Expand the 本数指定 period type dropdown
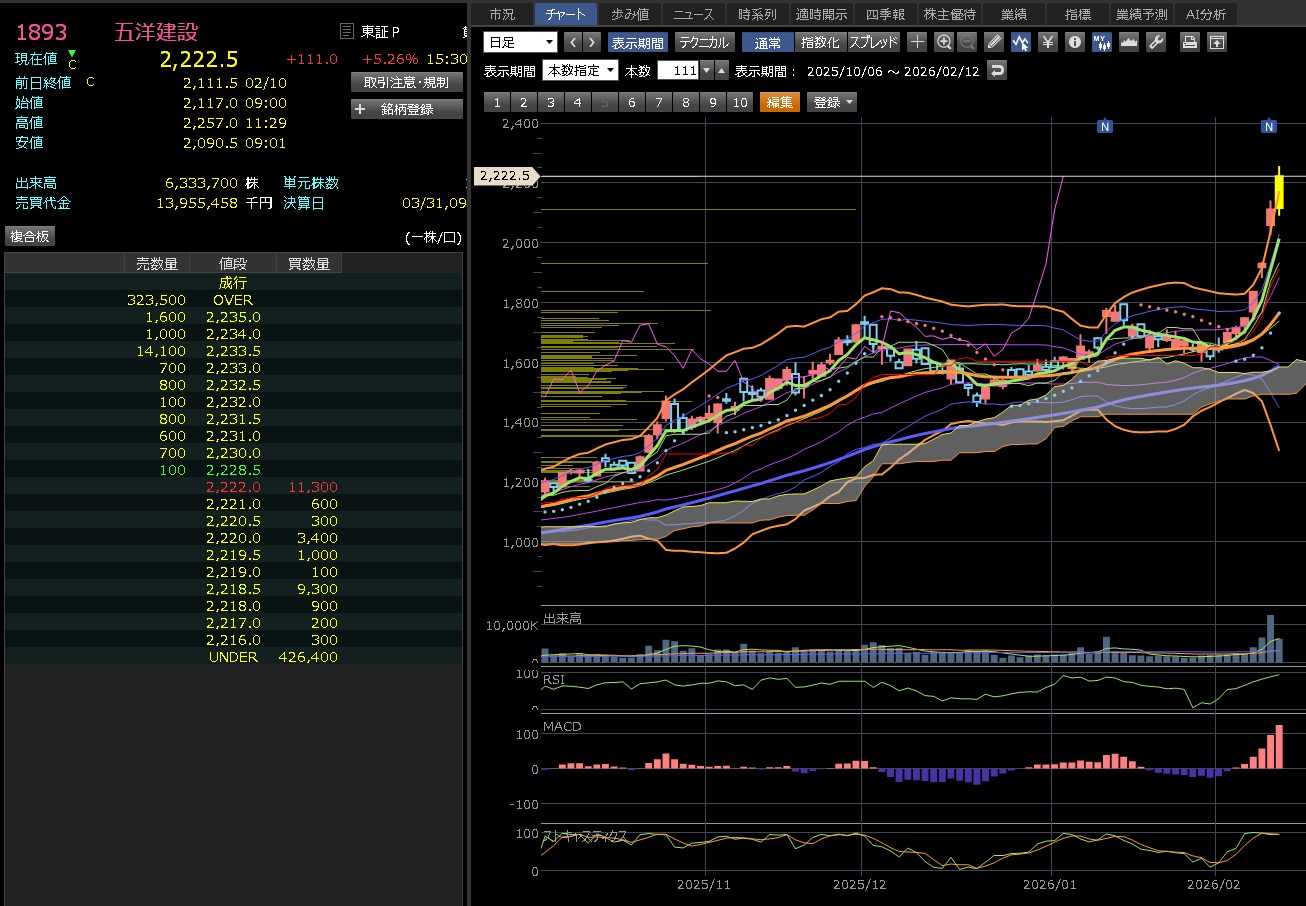This screenshot has height=906, width=1306. 580,71
